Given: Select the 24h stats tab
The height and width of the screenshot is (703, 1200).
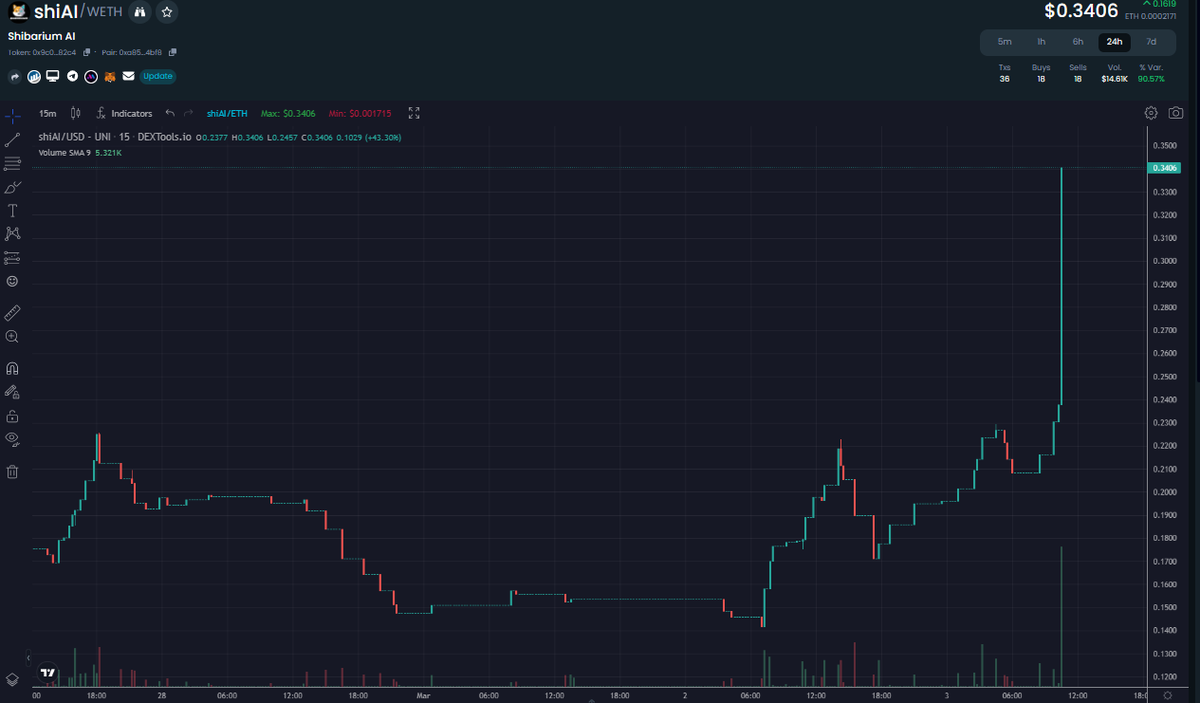Looking at the screenshot, I should coord(1114,42).
